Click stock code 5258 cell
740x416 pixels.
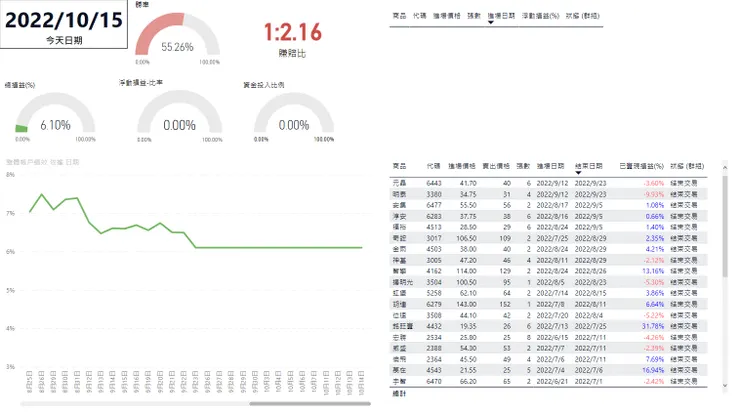tap(434, 293)
